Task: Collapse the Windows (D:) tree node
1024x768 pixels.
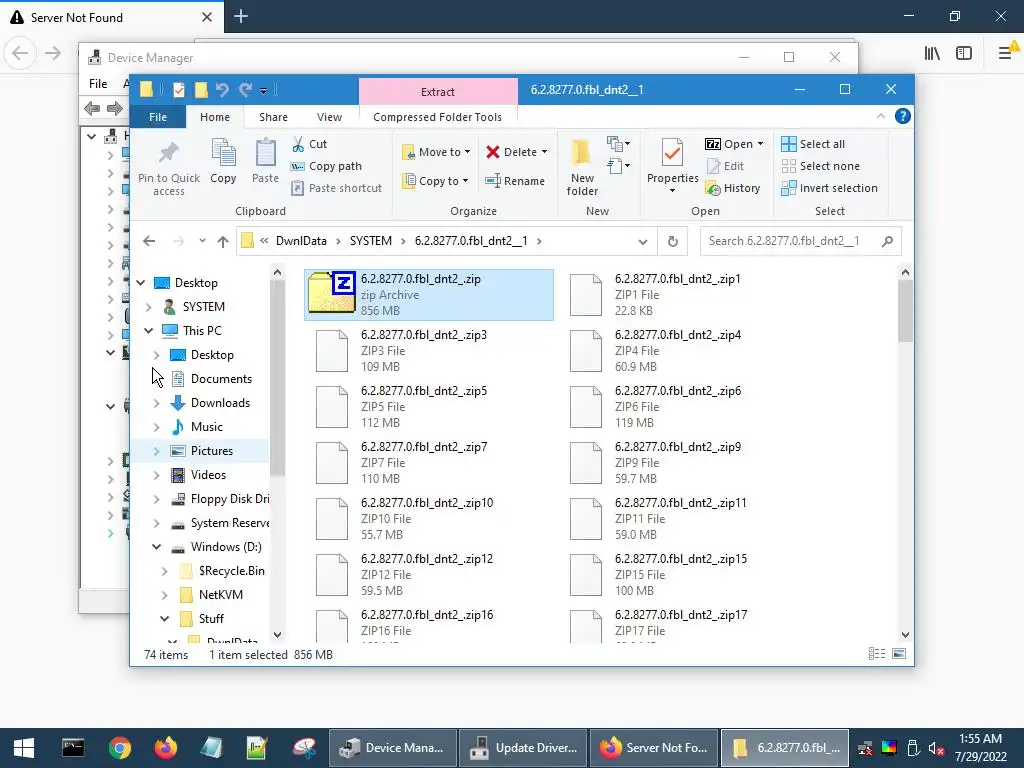Action: pos(157,547)
